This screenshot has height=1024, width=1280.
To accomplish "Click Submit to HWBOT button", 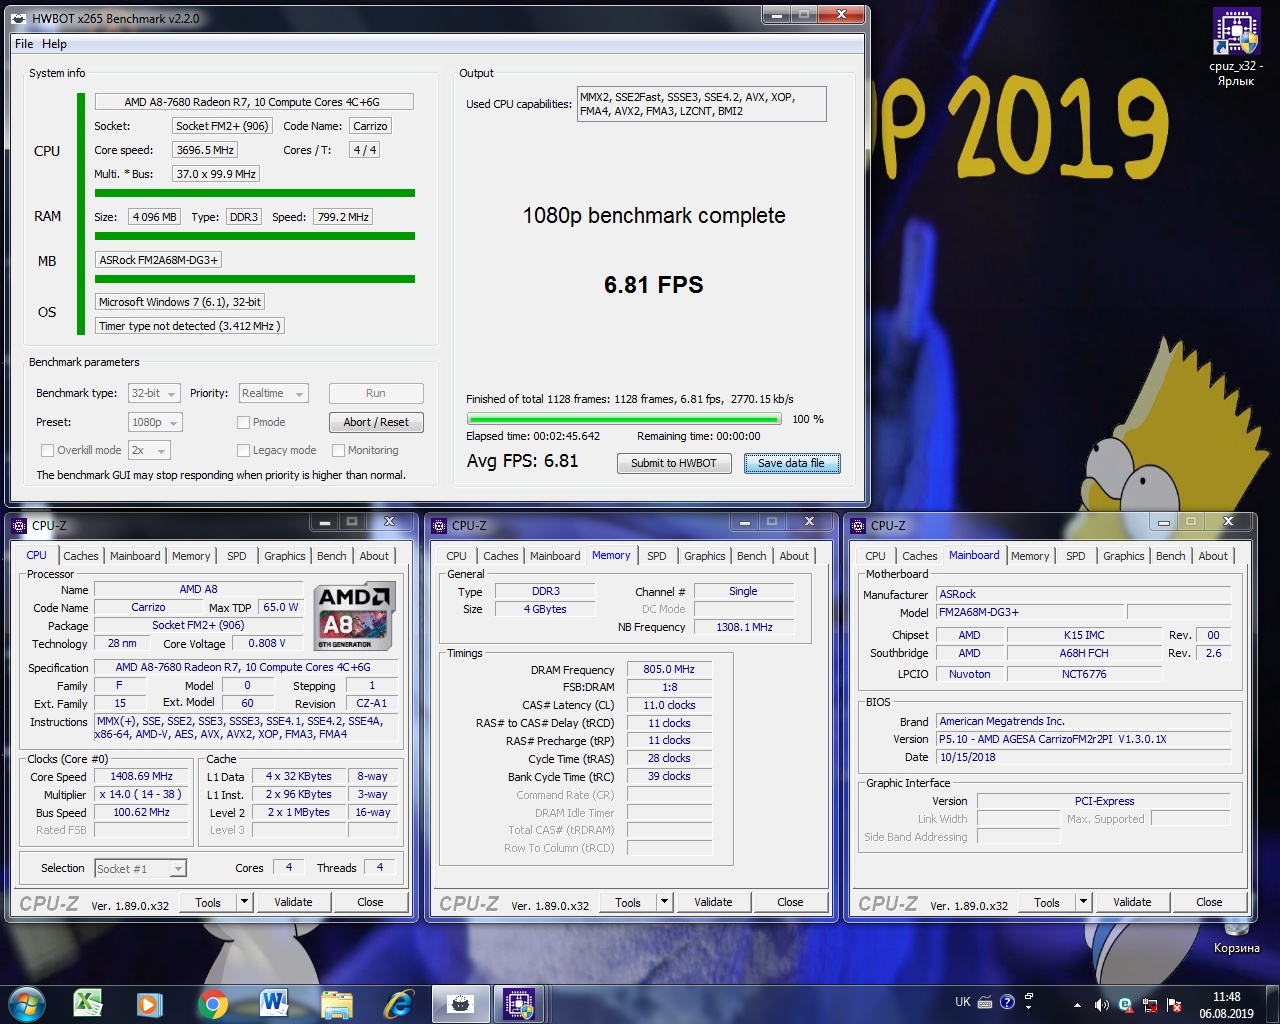I will pos(674,463).
